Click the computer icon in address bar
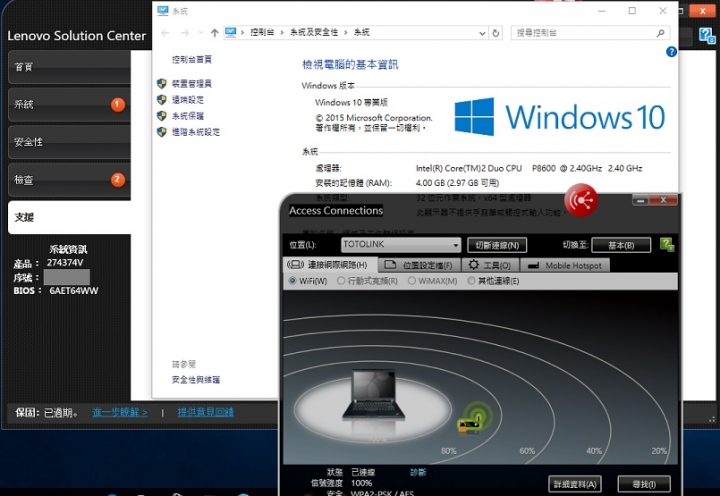Viewport: 720px width, 496px height. pyautogui.click(x=231, y=32)
